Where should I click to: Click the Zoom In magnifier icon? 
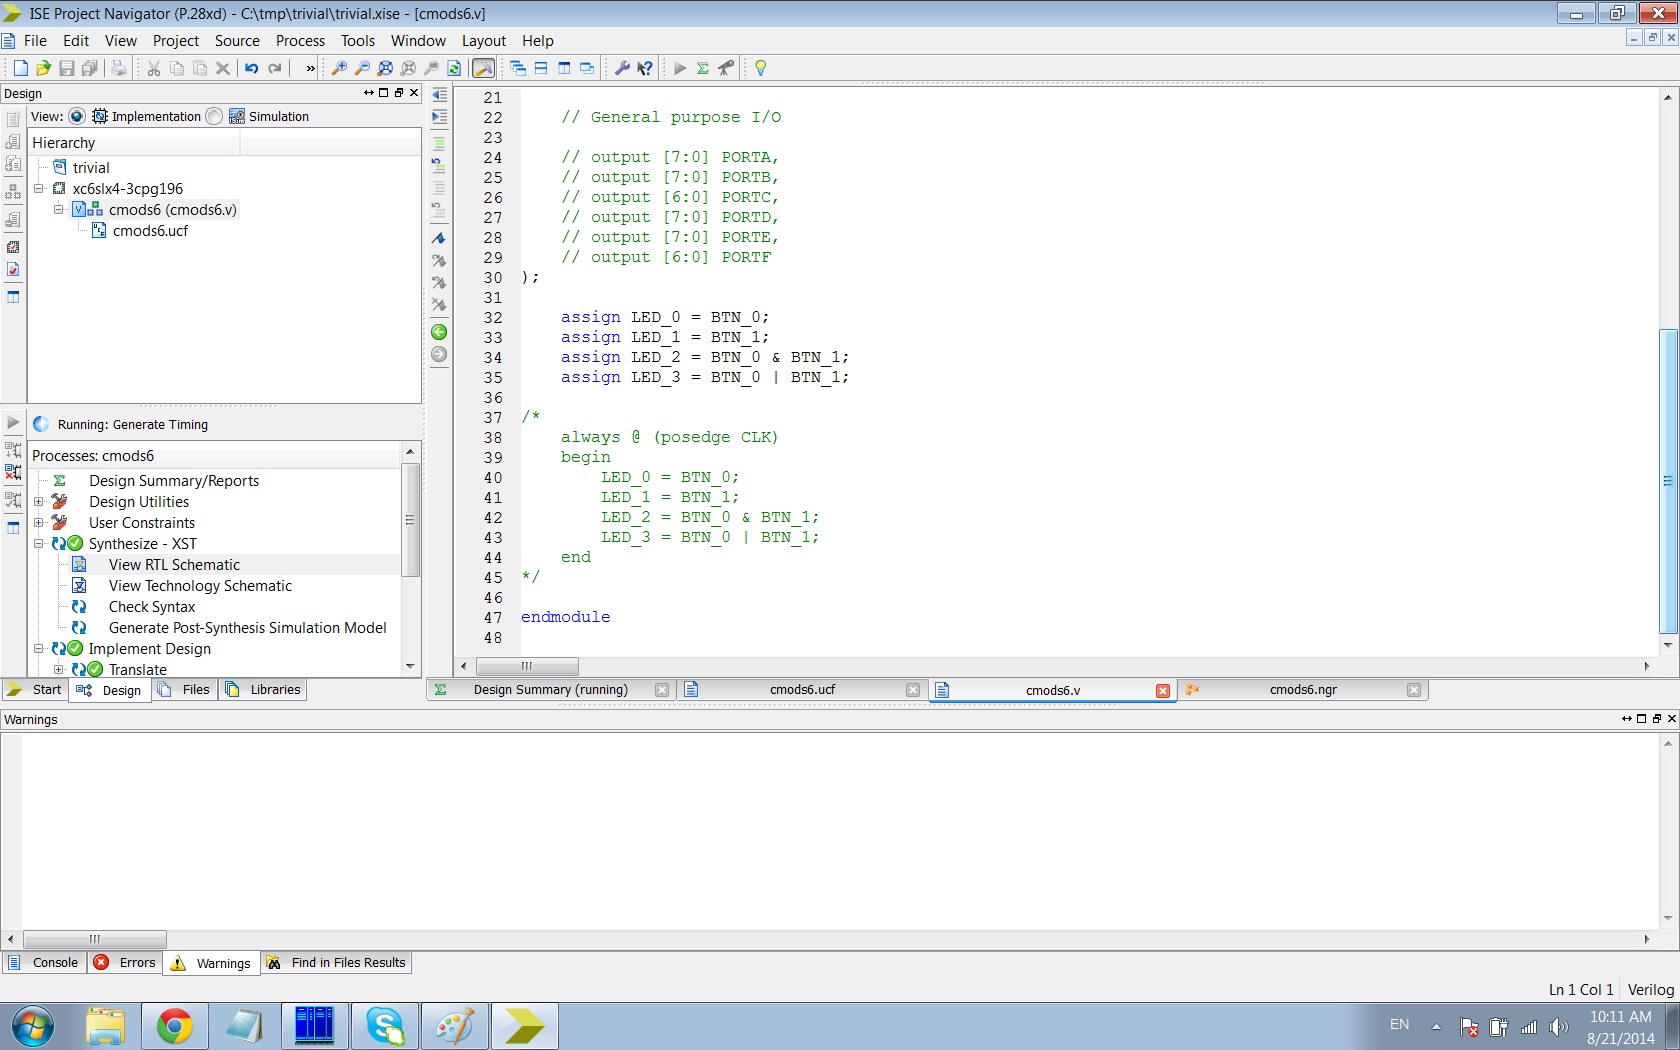click(x=339, y=68)
